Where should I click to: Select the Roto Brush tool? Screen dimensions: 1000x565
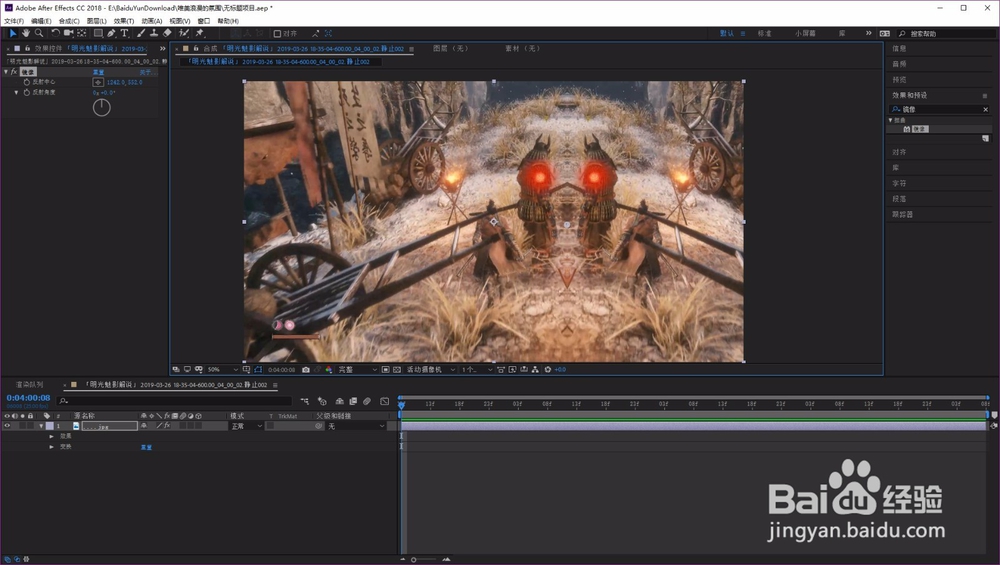pos(184,33)
